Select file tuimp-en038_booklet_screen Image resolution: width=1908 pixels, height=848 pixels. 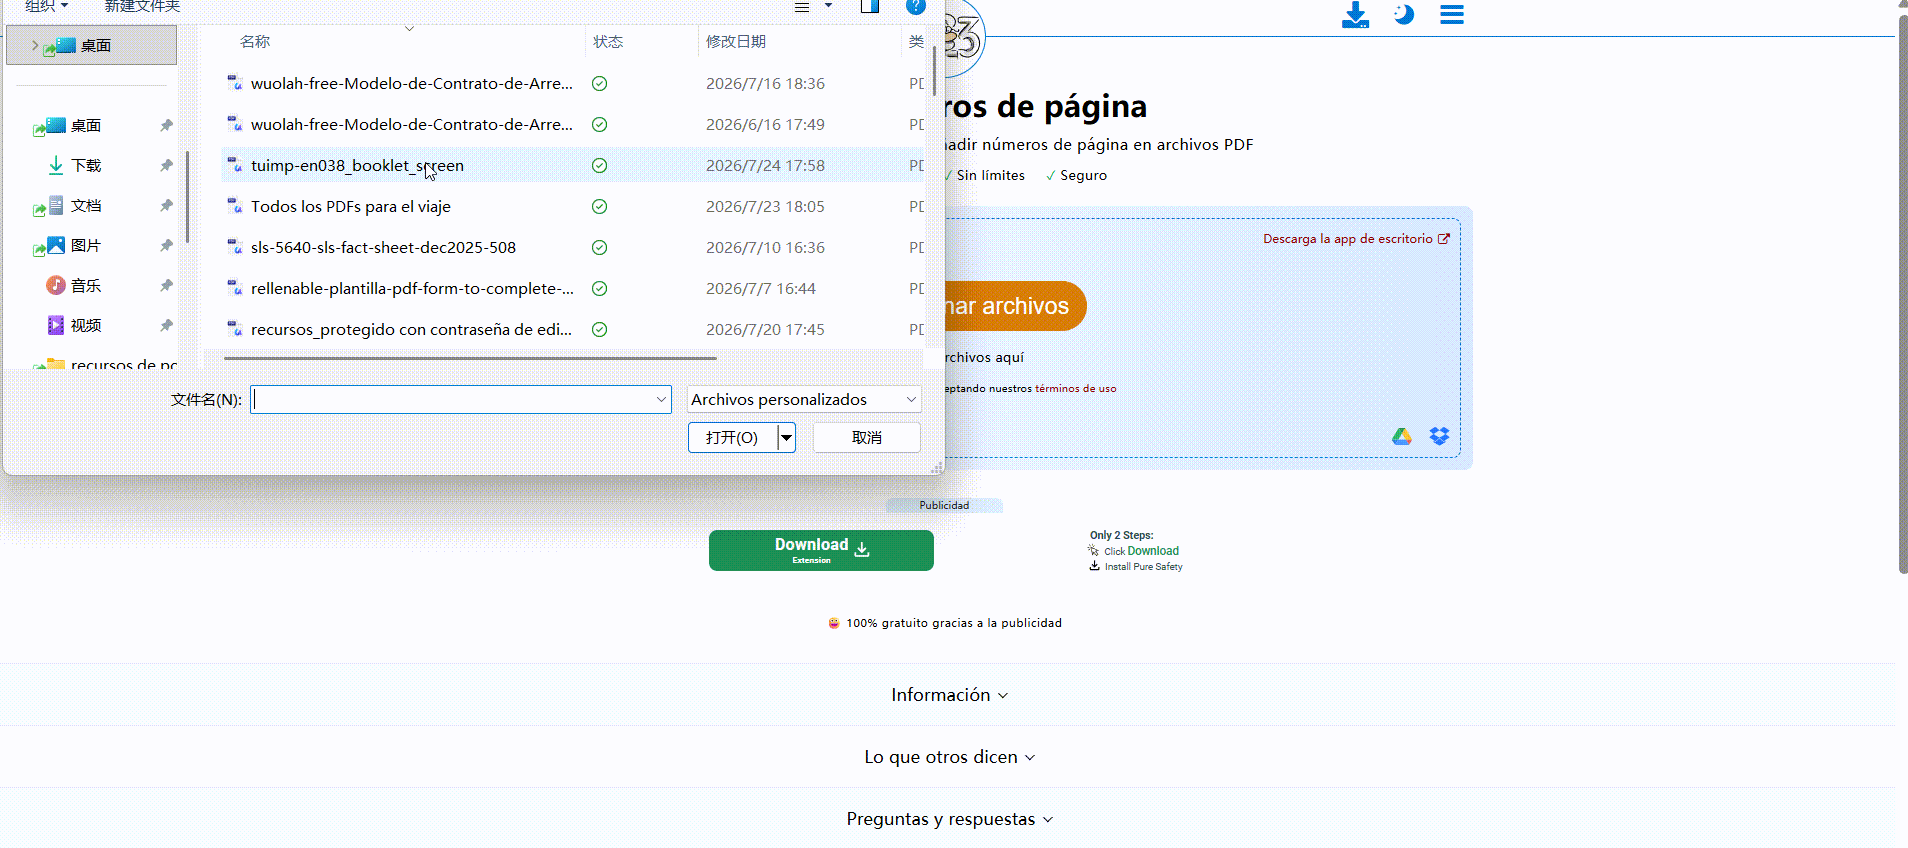click(x=357, y=165)
